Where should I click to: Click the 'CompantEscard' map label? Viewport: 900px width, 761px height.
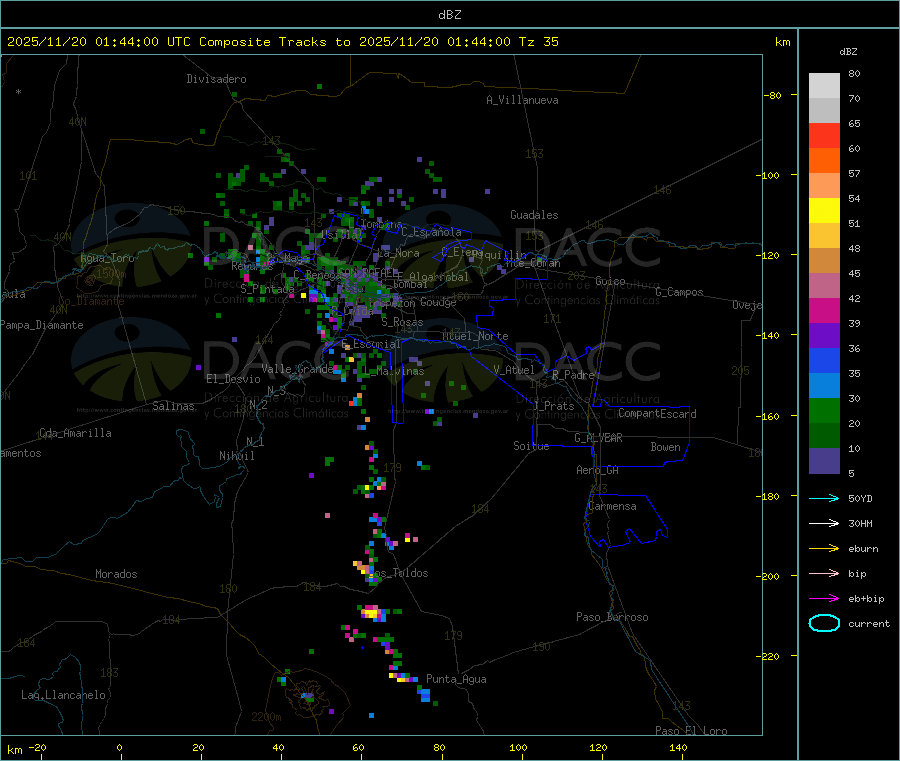coord(657,414)
